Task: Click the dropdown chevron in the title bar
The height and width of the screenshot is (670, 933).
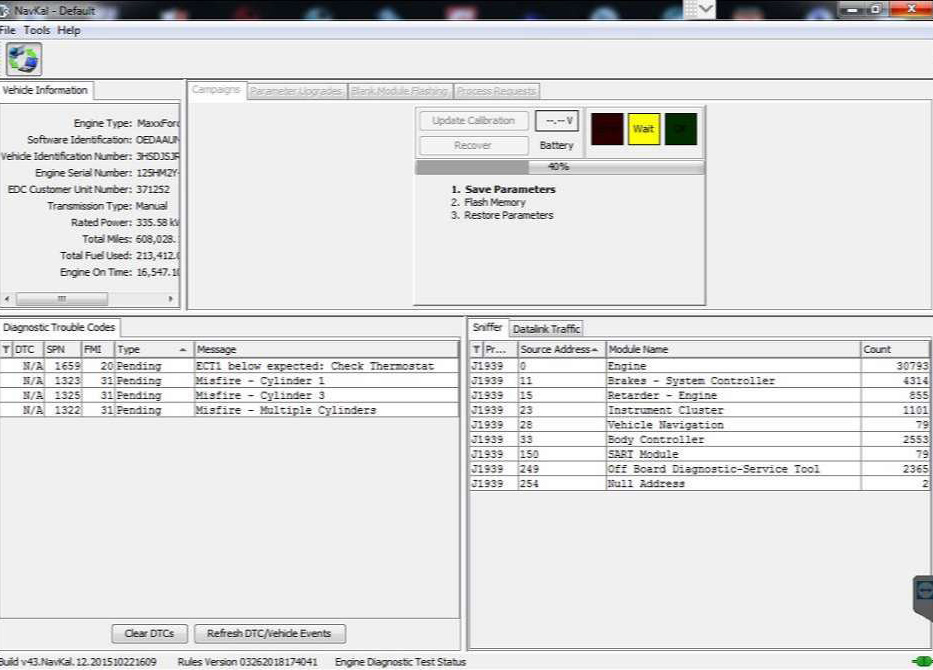Action: pyautogui.click(x=706, y=9)
